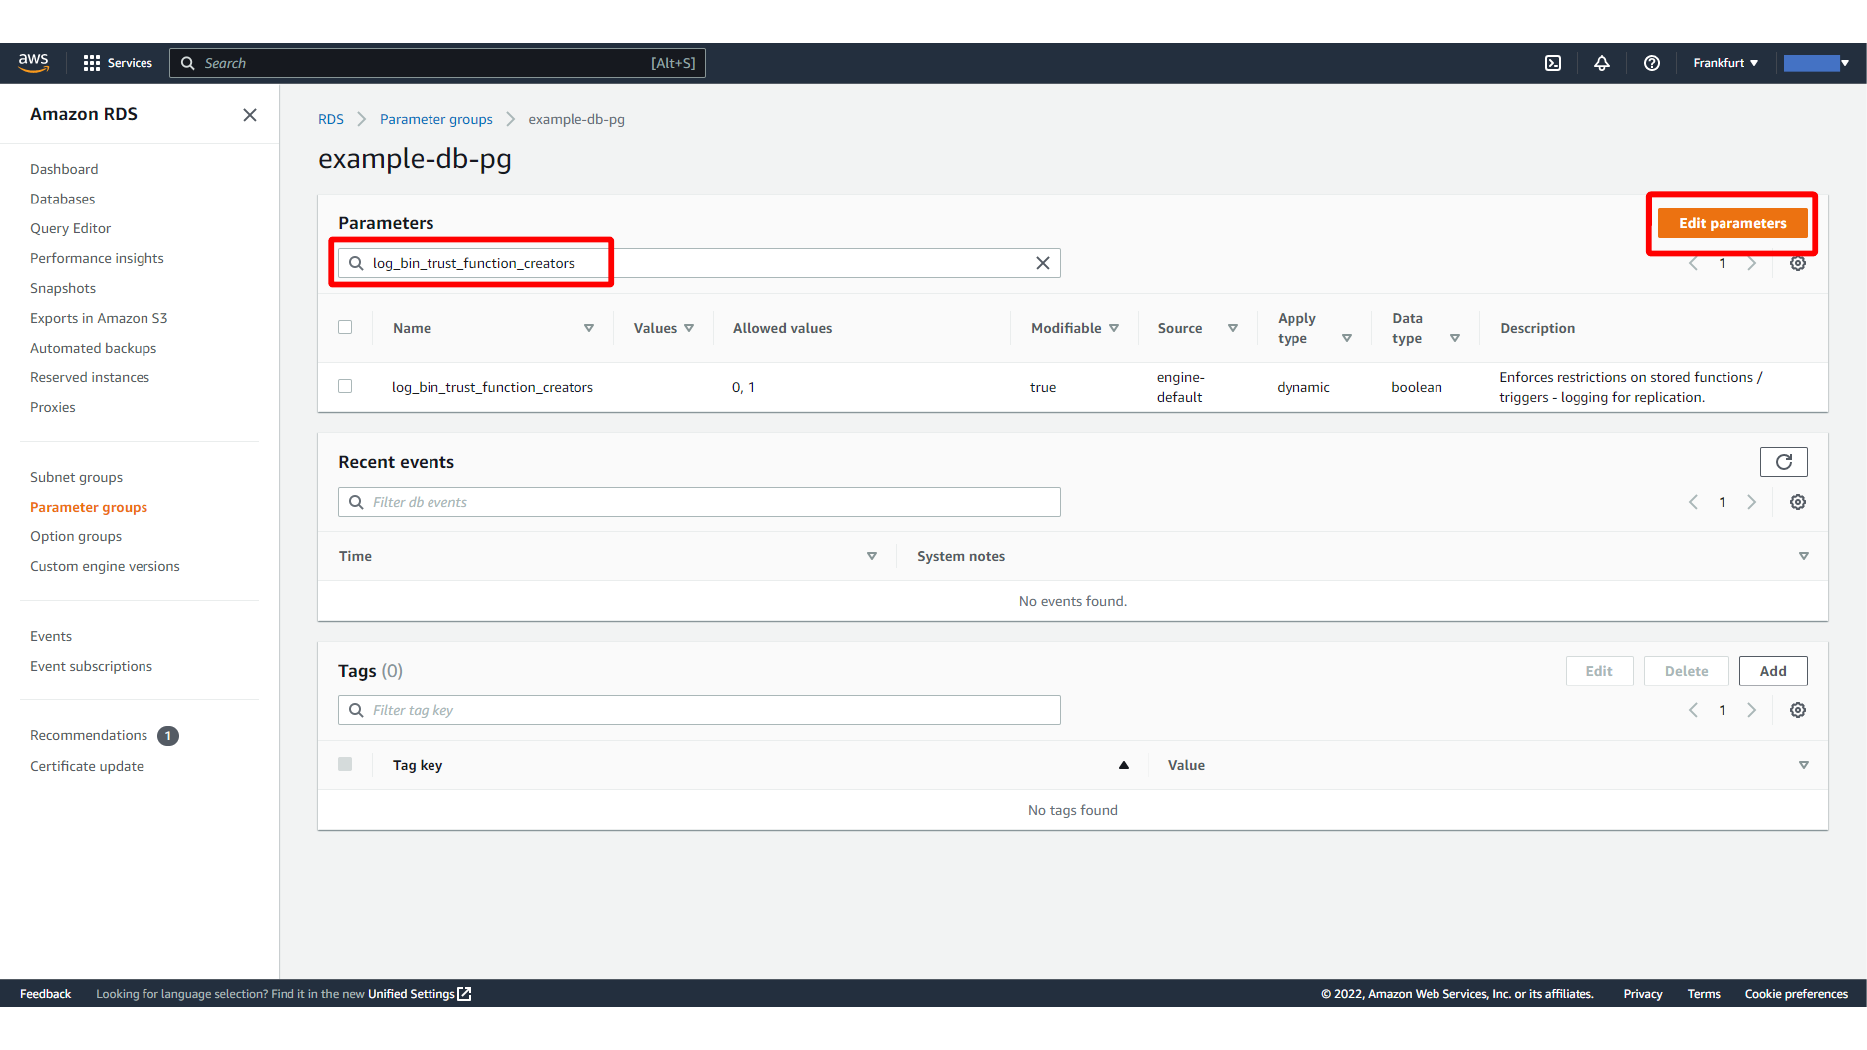Open Privacy link in footer
1867x1050 pixels.
1643,994
